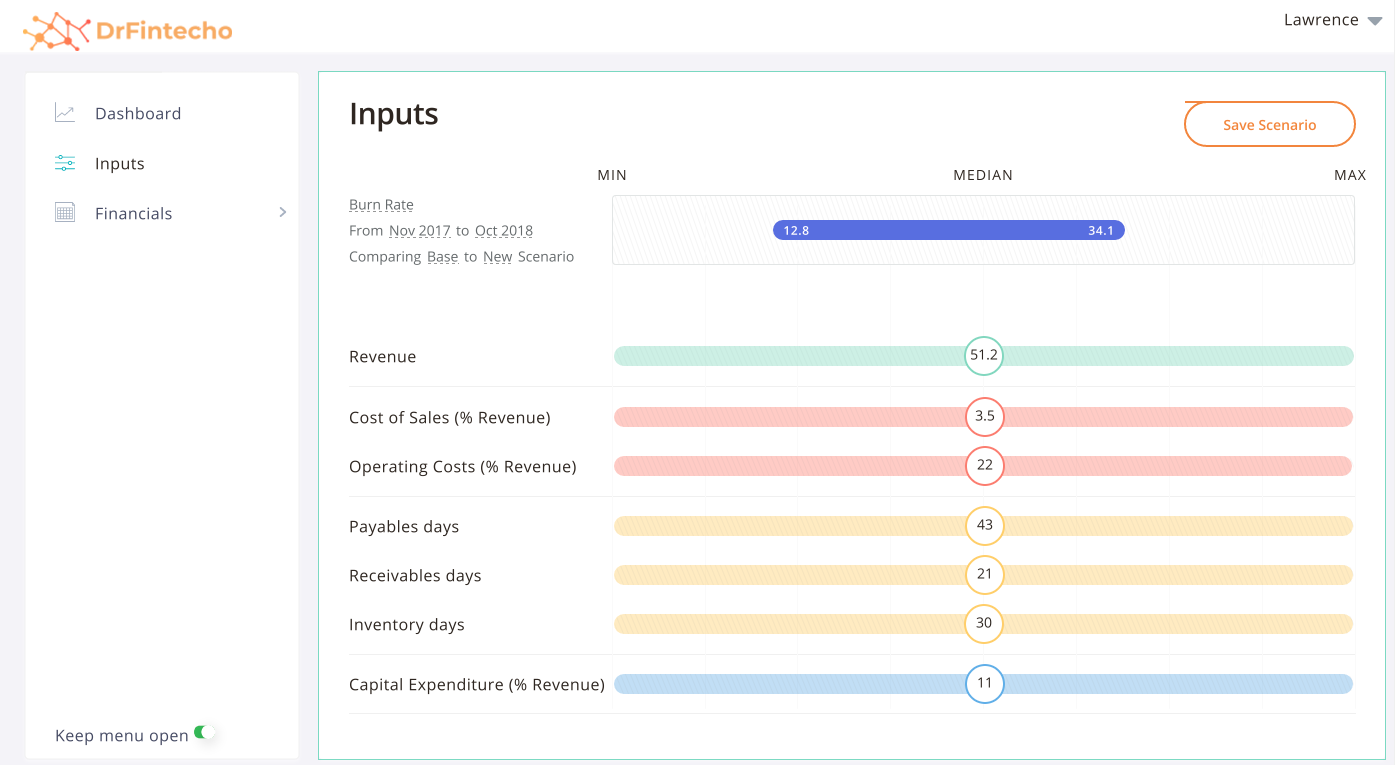Image resolution: width=1395 pixels, height=765 pixels.
Task: Select the Inputs sliders icon
Action: click(x=64, y=162)
